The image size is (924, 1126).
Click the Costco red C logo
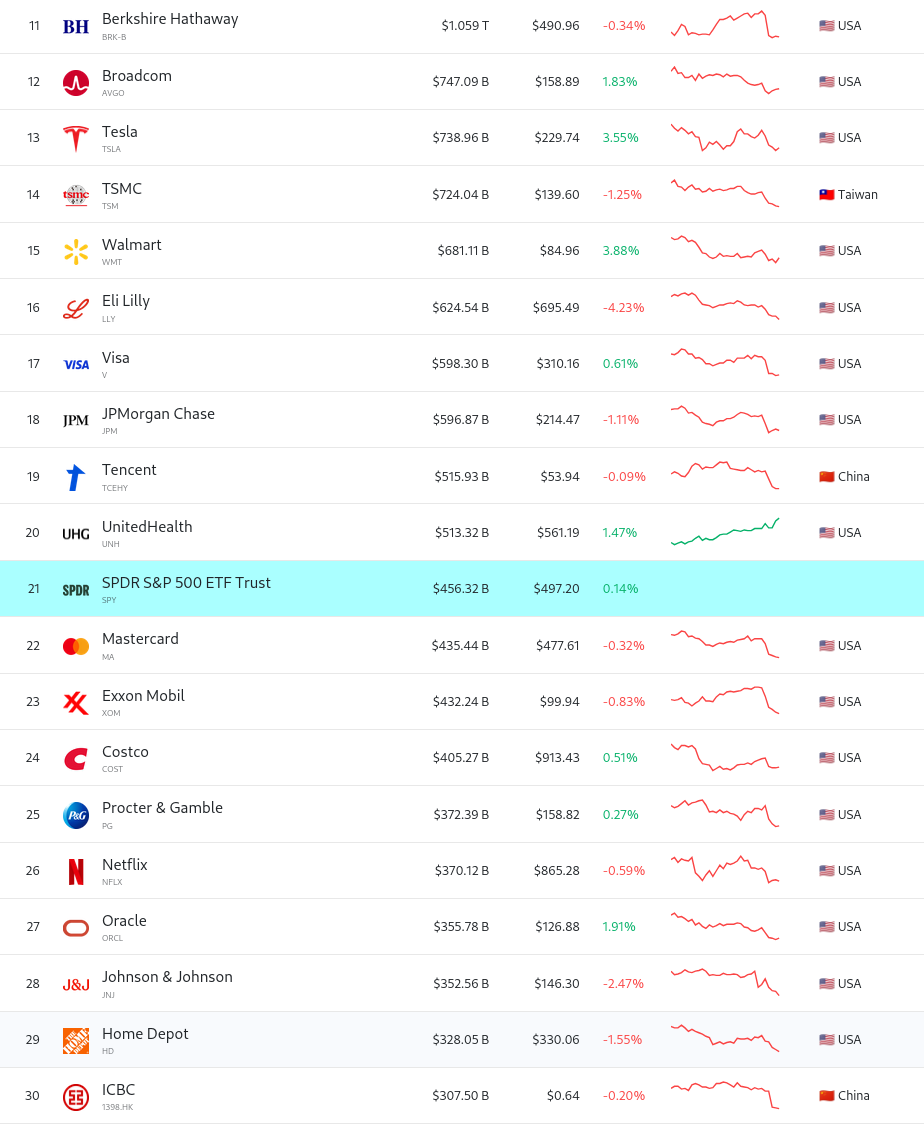(x=76, y=759)
